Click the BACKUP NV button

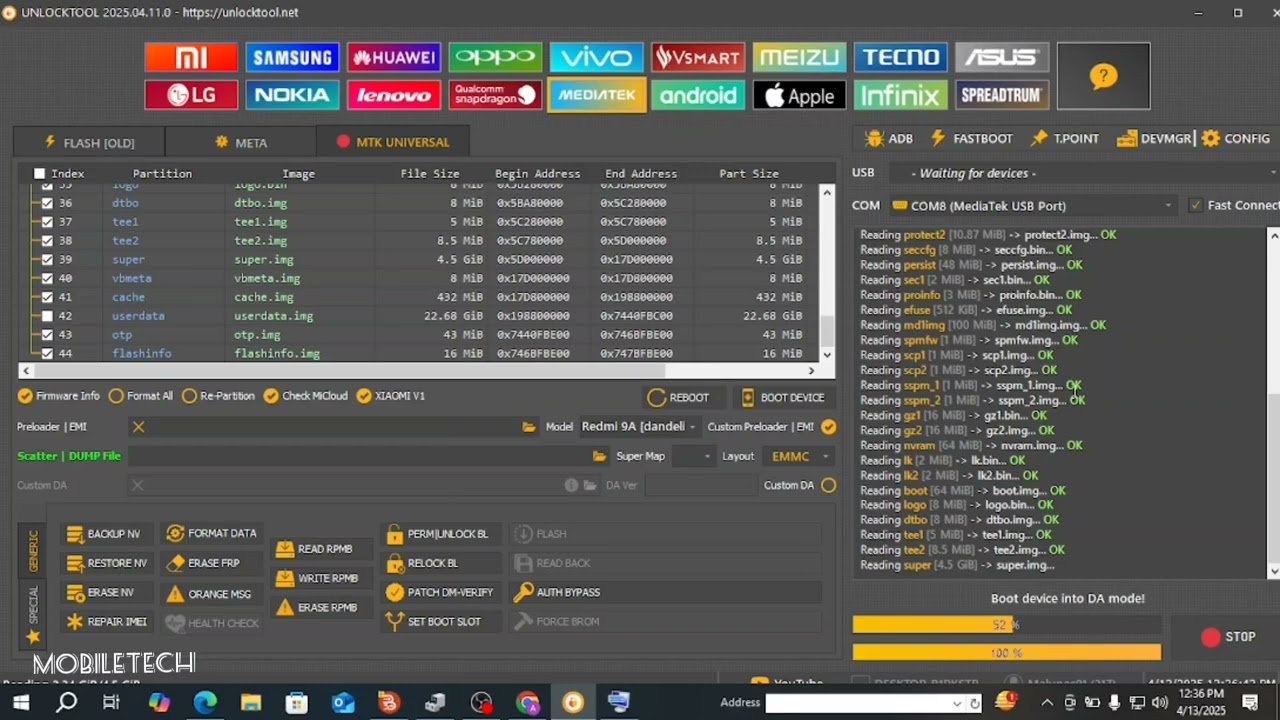(x=105, y=534)
